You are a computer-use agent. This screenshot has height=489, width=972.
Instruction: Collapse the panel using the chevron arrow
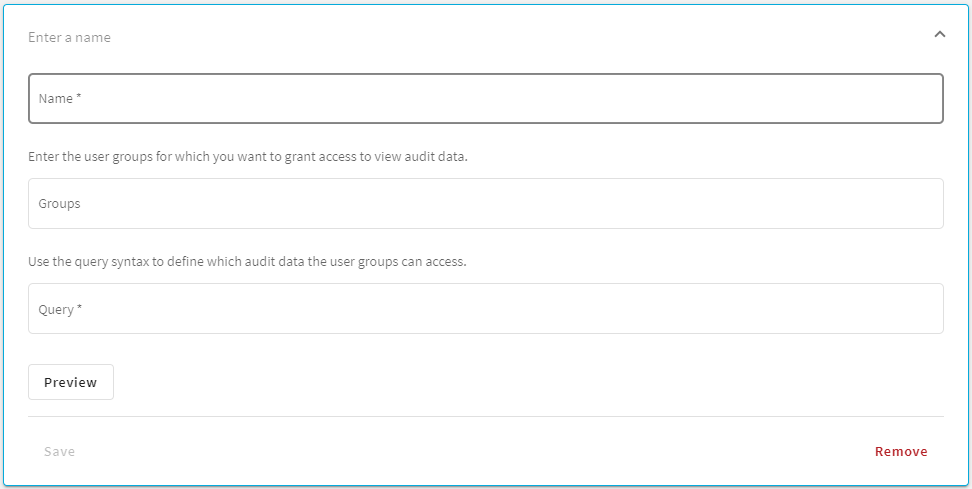pyautogui.click(x=940, y=35)
